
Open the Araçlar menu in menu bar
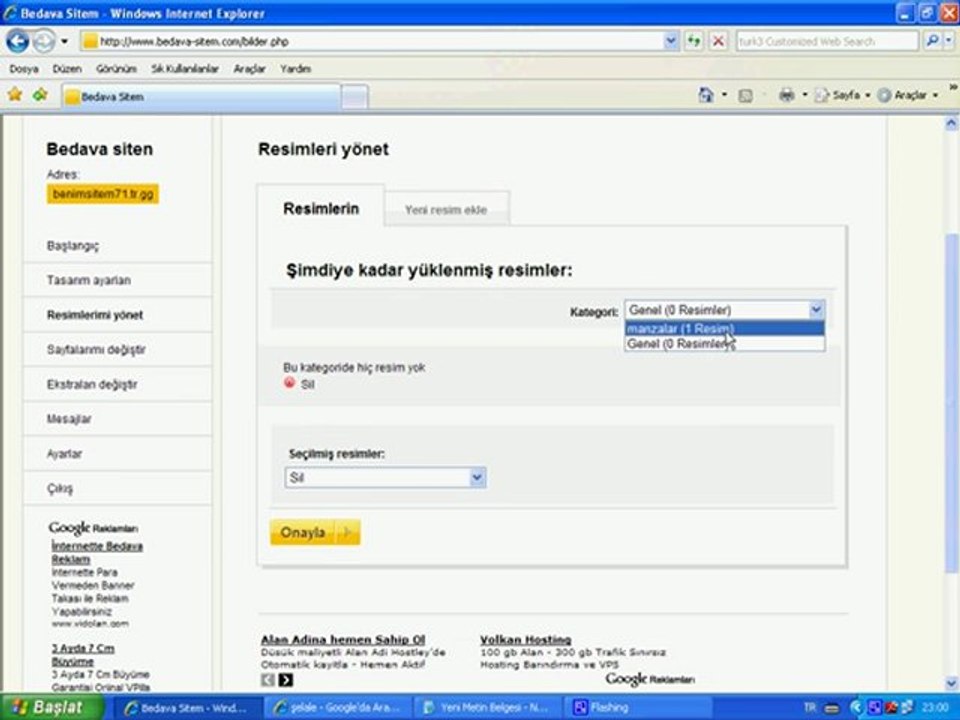249,69
